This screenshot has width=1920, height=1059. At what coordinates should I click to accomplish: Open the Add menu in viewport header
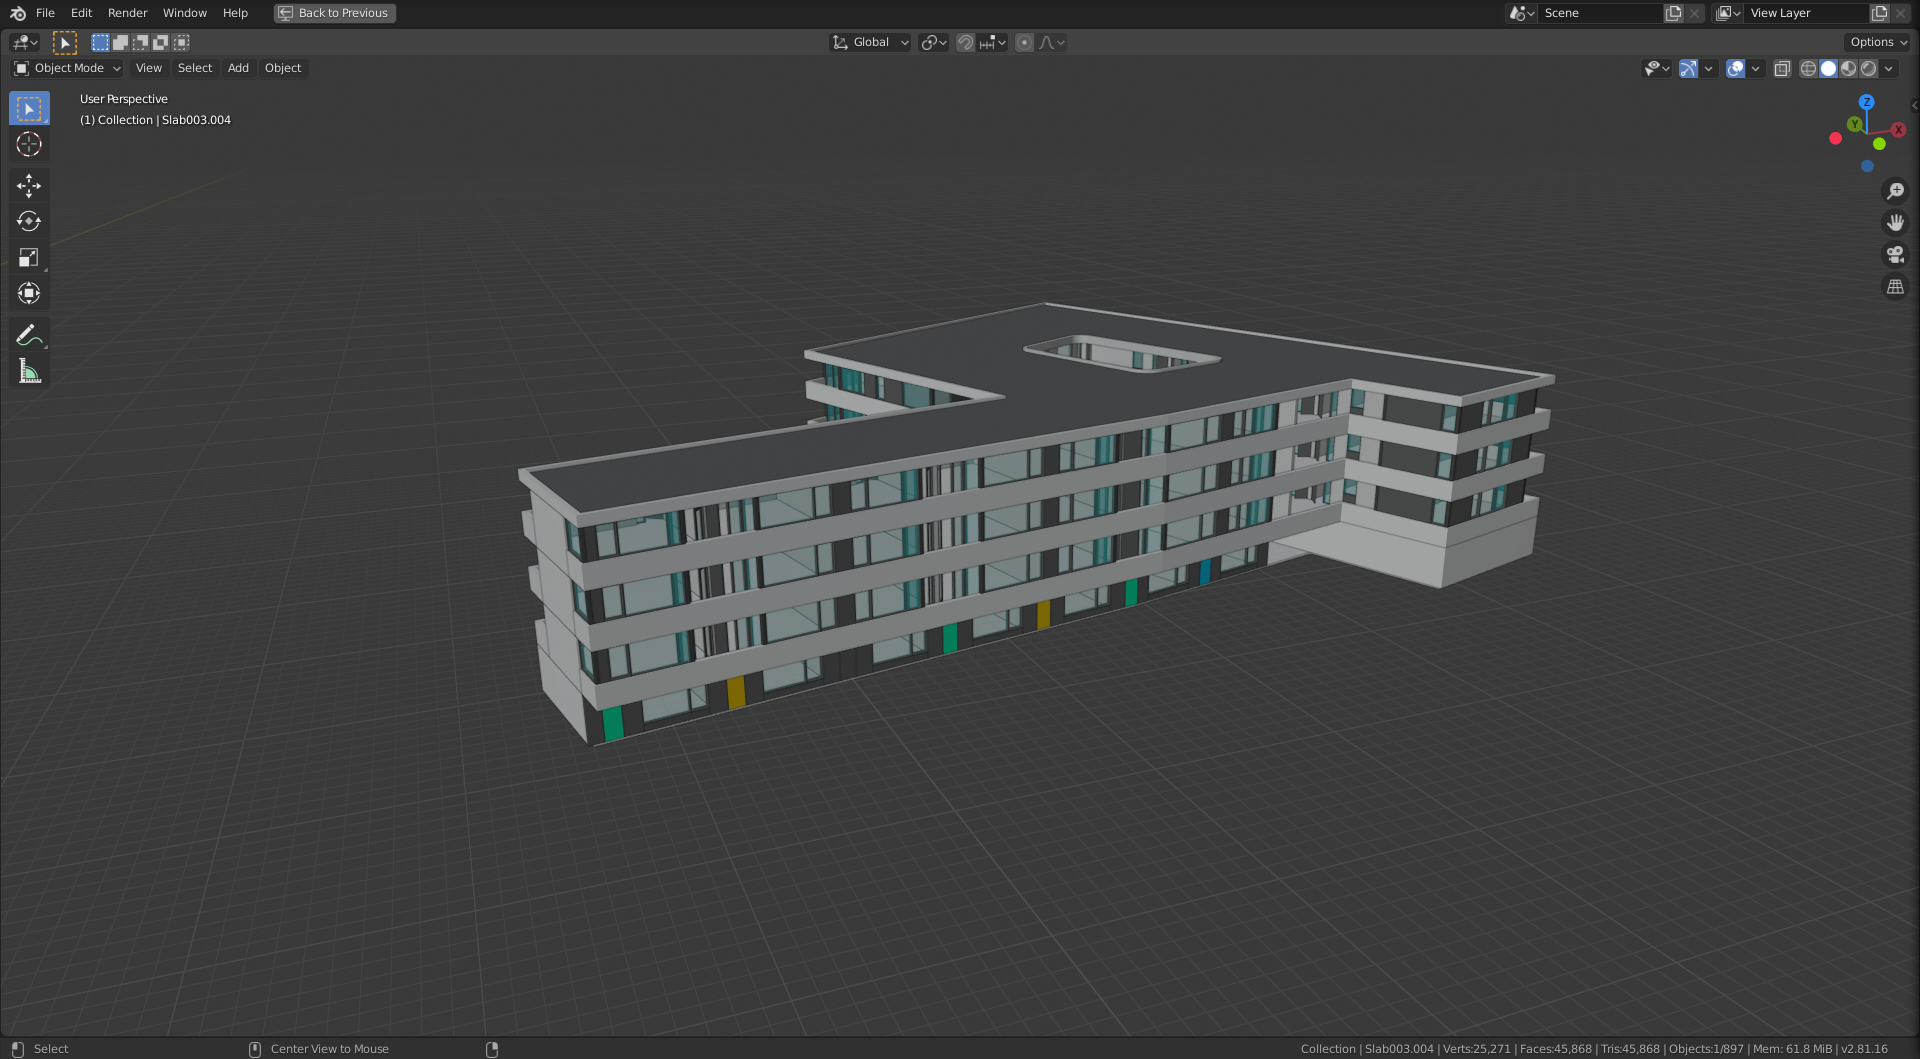point(238,68)
